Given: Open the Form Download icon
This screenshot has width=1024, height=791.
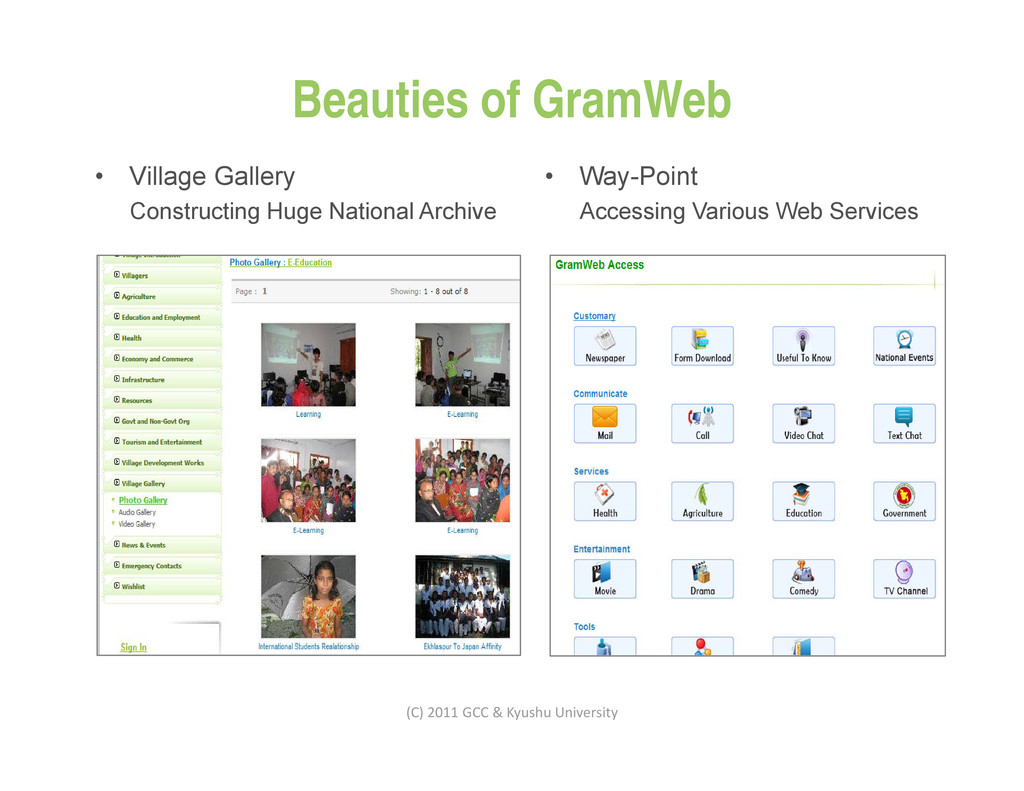Looking at the screenshot, I should tap(702, 346).
